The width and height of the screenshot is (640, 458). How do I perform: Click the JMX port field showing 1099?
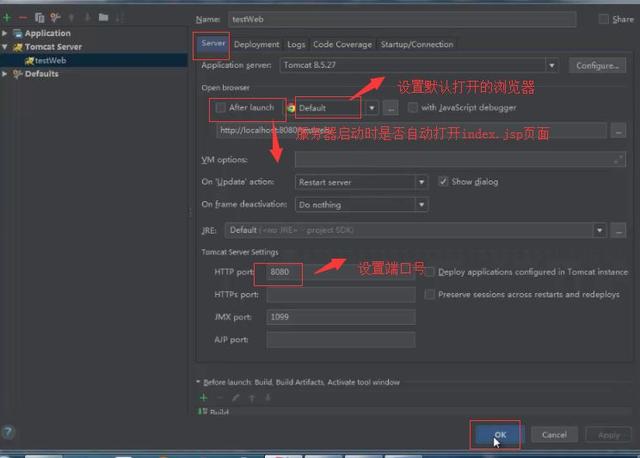tap(341, 317)
